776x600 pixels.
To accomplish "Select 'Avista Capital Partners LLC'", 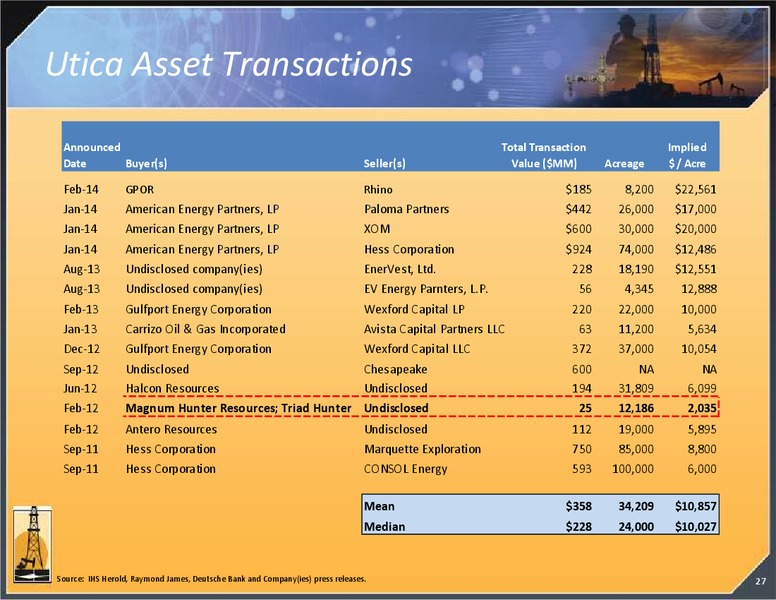I will [434, 329].
